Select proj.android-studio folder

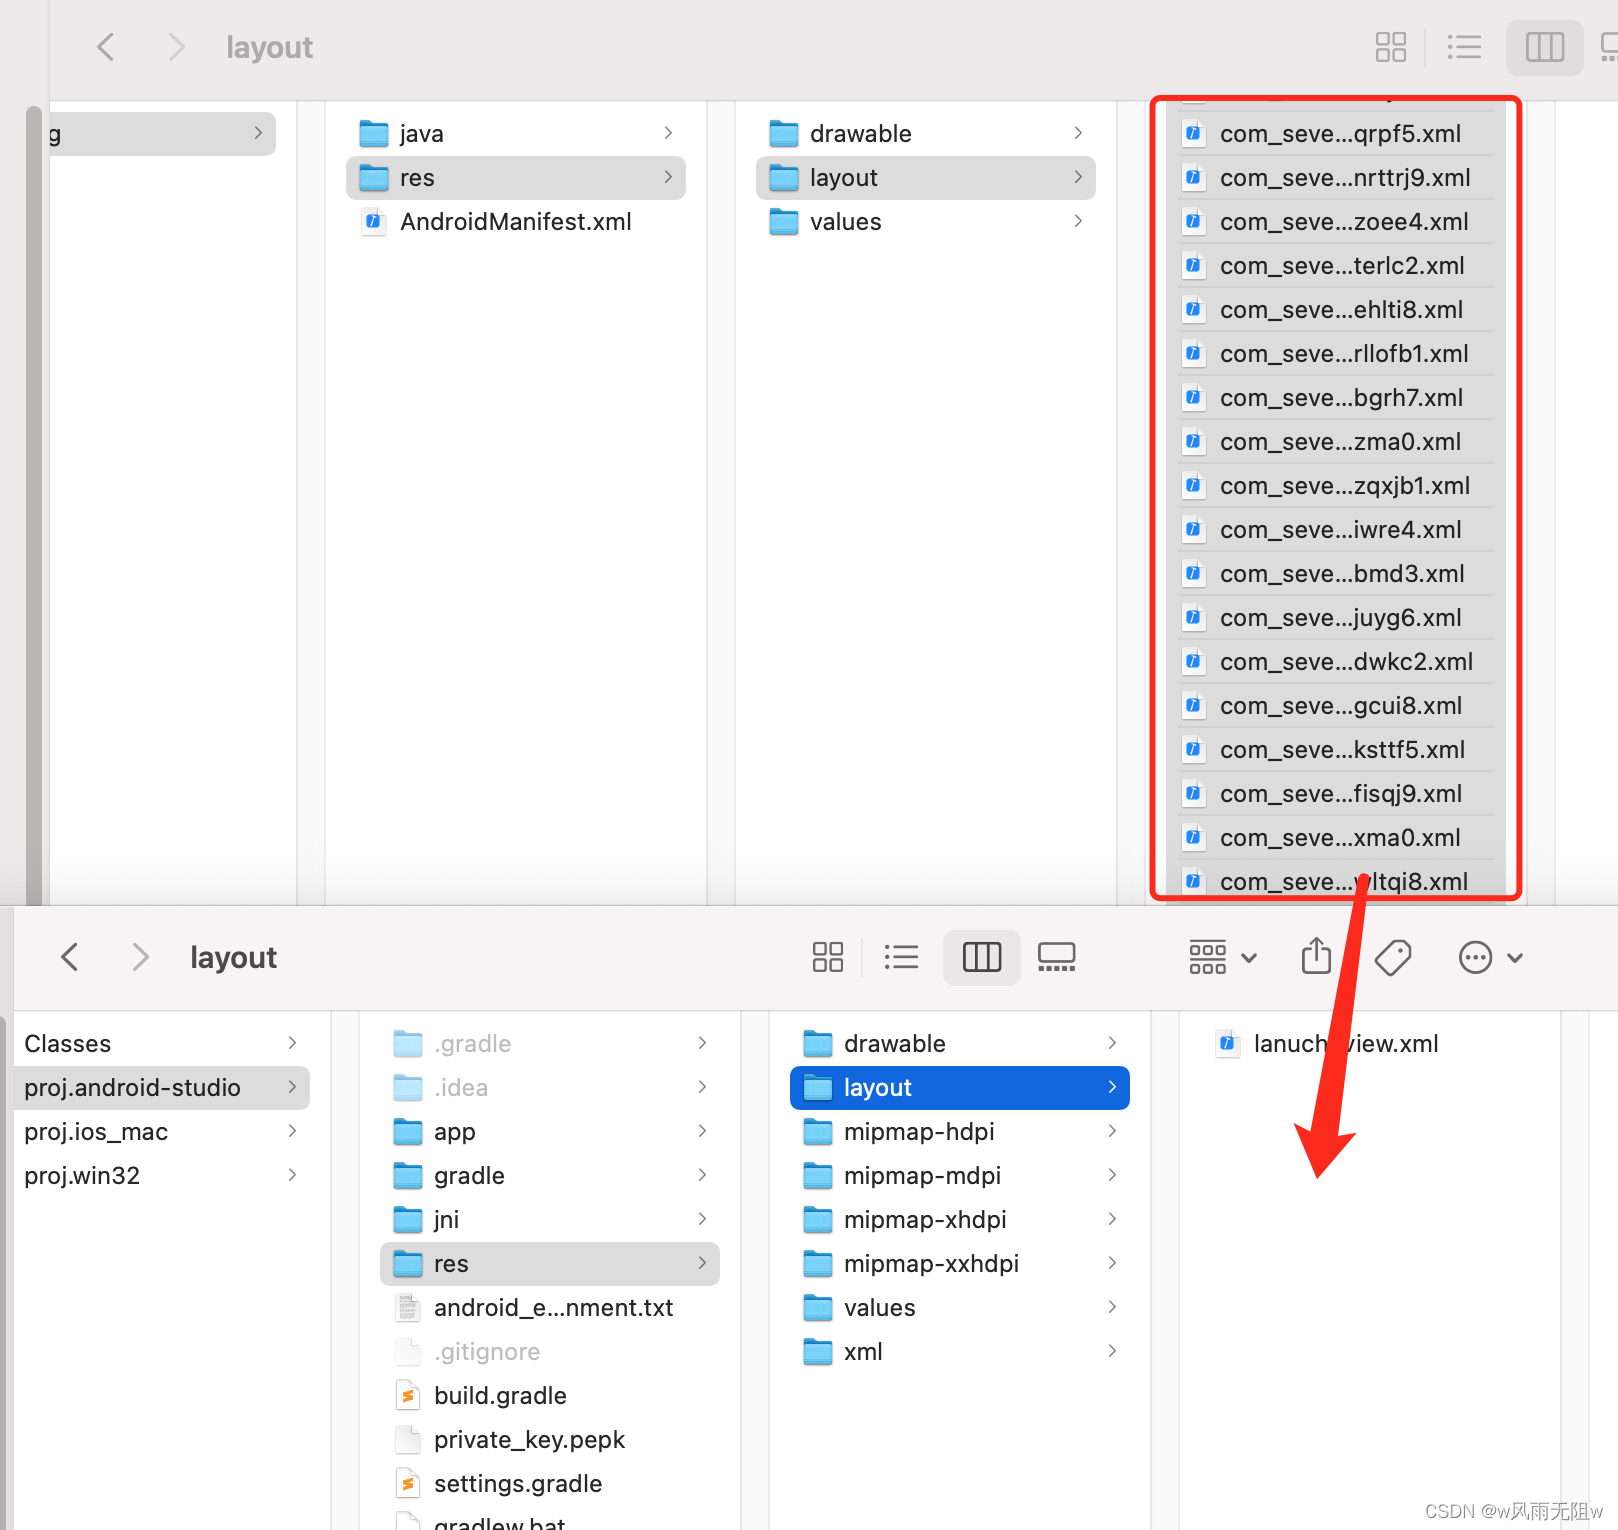coord(162,1087)
